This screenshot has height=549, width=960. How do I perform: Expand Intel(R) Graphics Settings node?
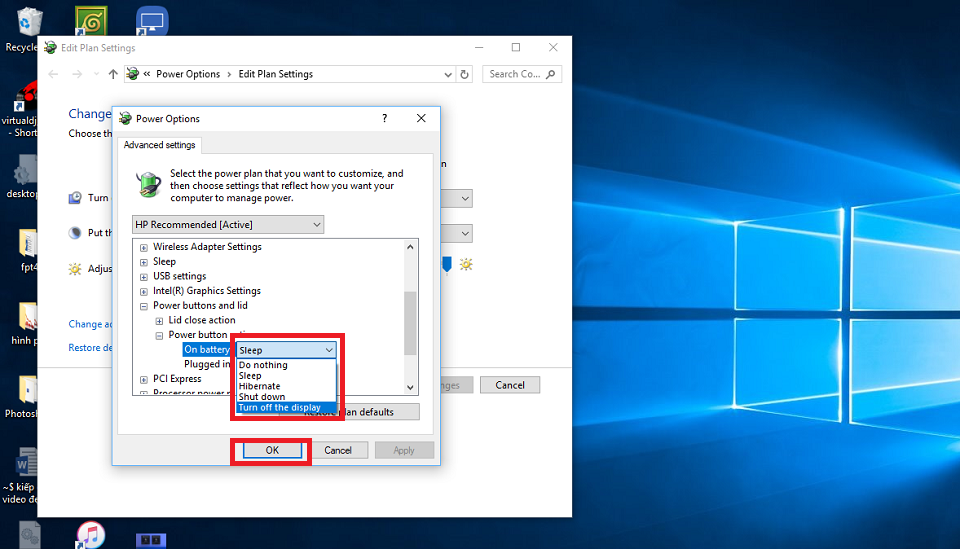[144, 291]
